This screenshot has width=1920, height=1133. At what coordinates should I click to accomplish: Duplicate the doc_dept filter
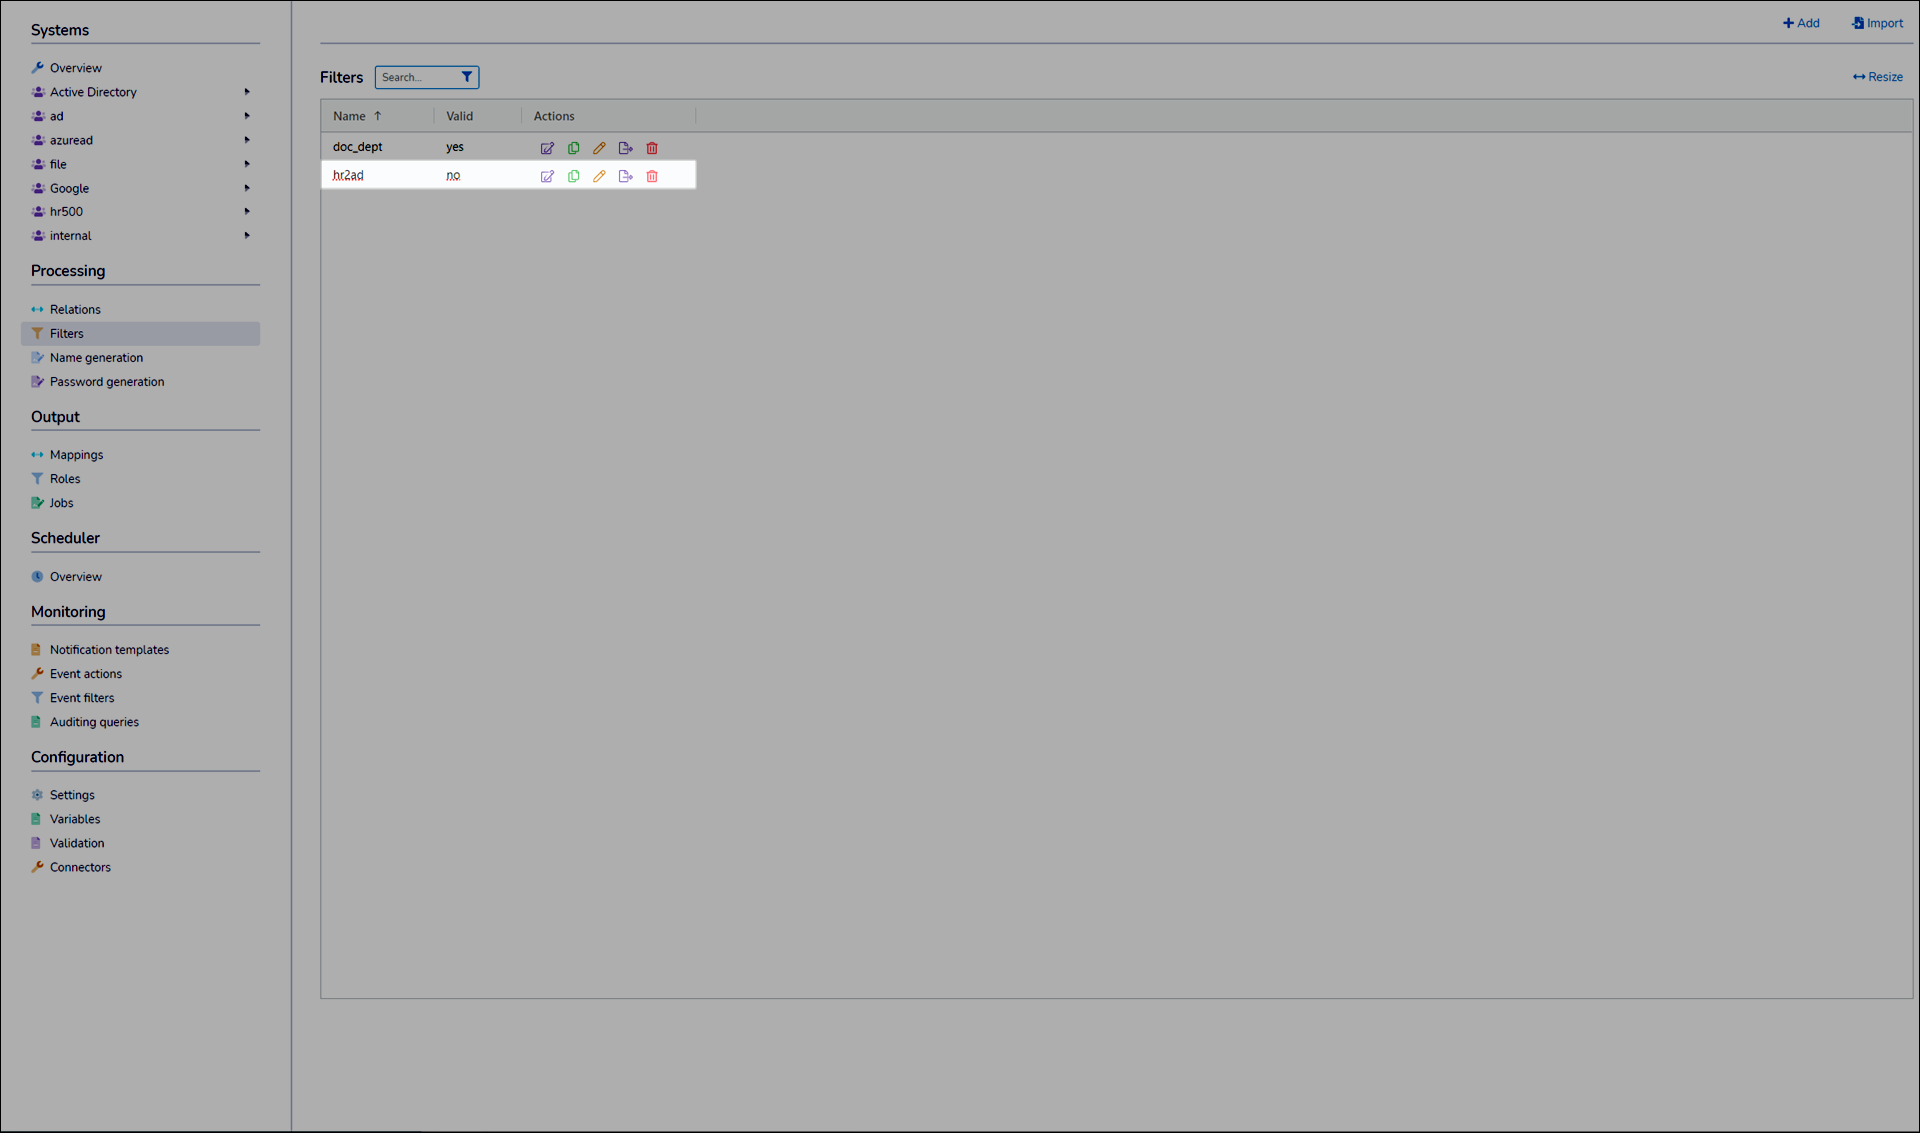click(x=573, y=147)
